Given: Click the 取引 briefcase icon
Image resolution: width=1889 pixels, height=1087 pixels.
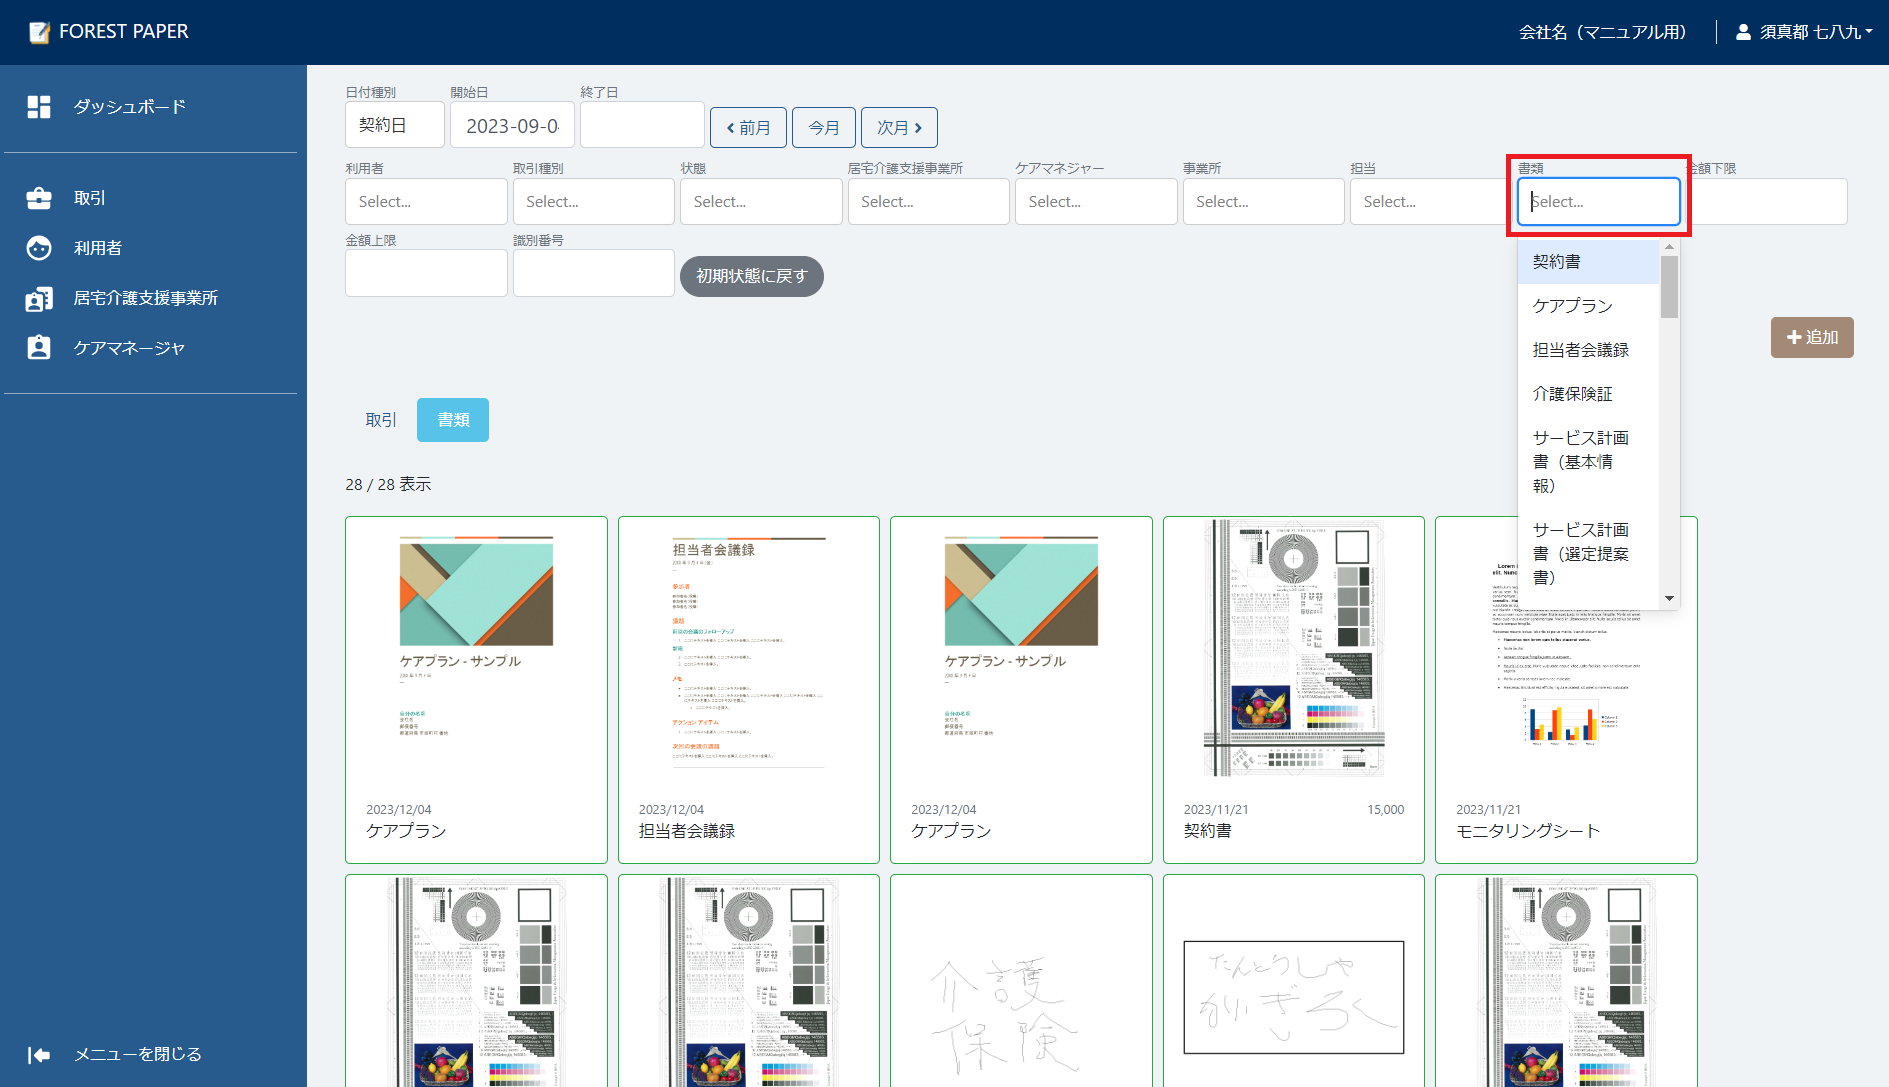Looking at the screenshot, I should click(39, 198).
